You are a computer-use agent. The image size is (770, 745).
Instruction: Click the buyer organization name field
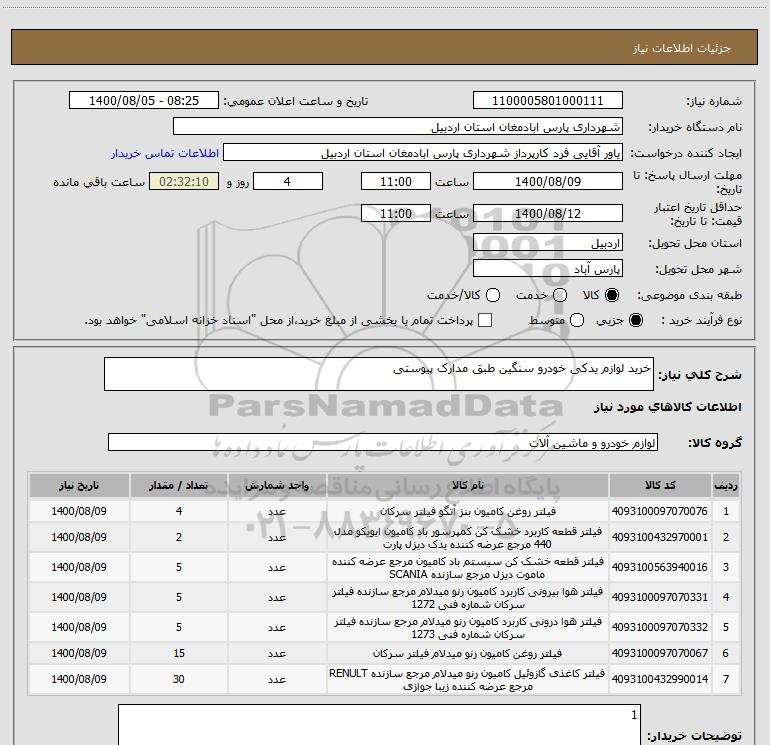398,127
